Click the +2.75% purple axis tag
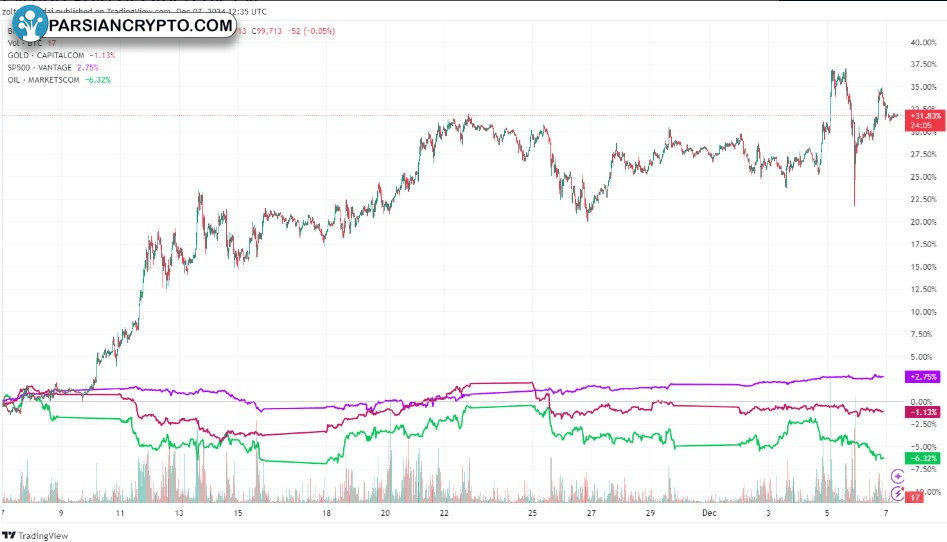 (922, 376)
